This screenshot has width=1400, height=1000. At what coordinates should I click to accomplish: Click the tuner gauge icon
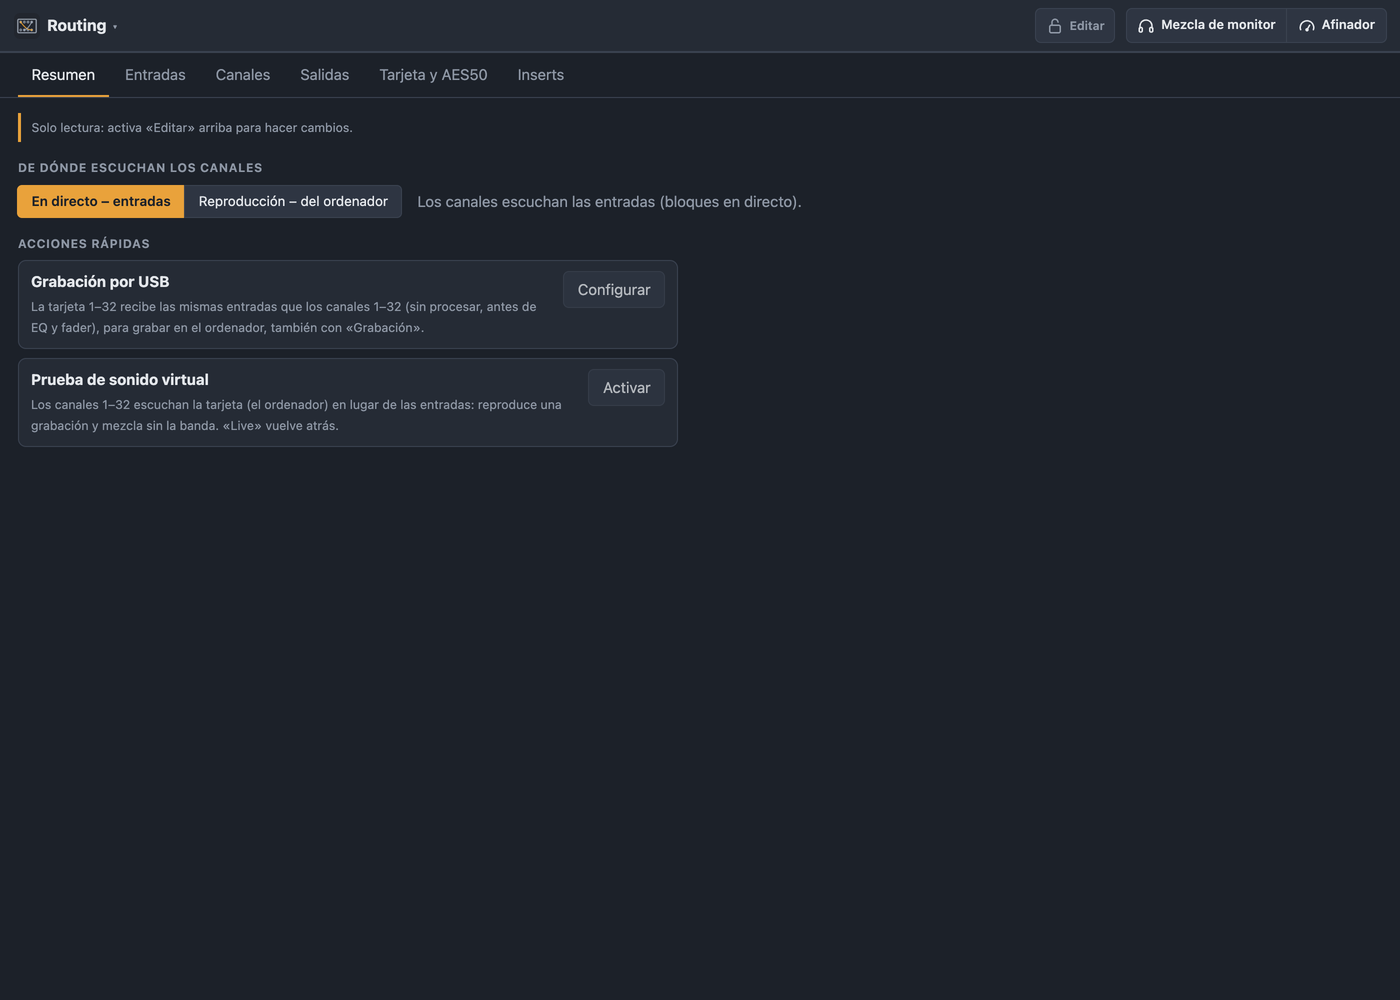tap(1306, 26)
